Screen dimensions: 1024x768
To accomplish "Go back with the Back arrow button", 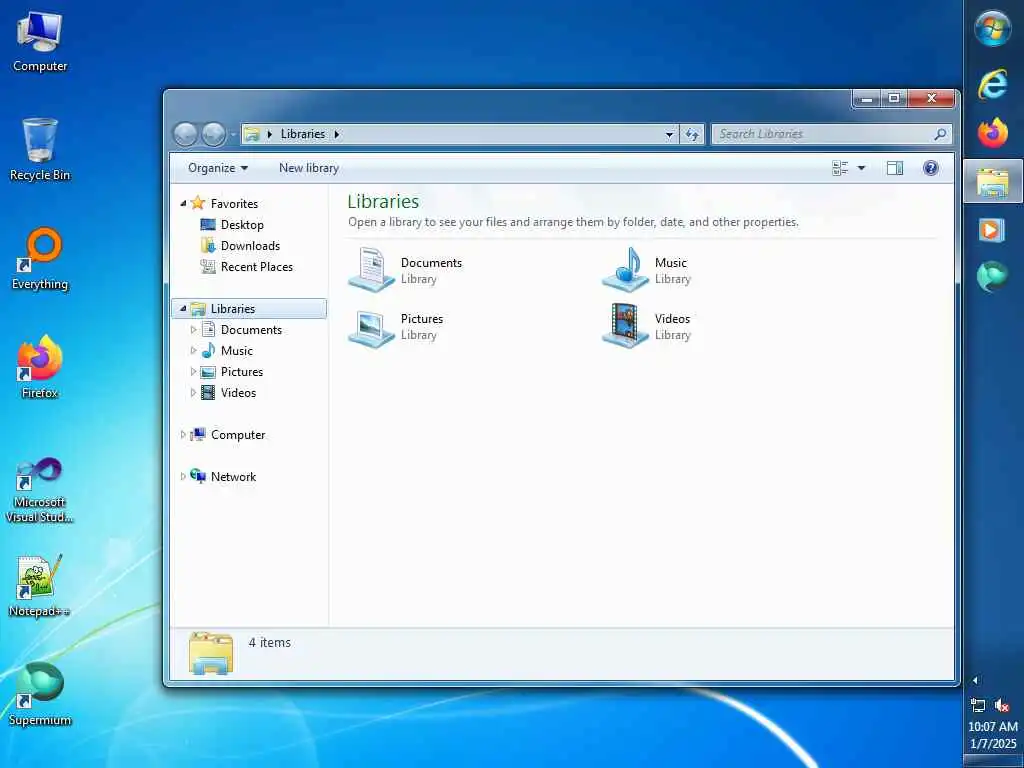I will coord(185,134).
